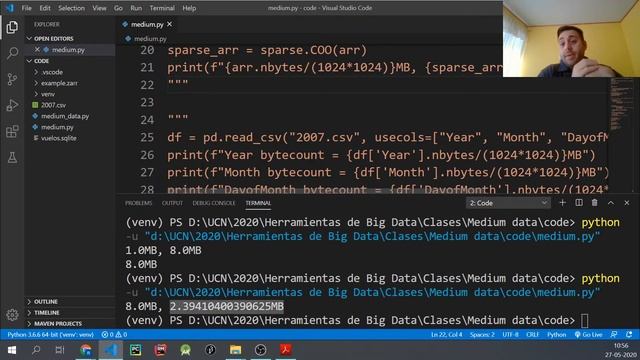Open Windows taskbar search
The image size is (640, 360).
[36, 350]
